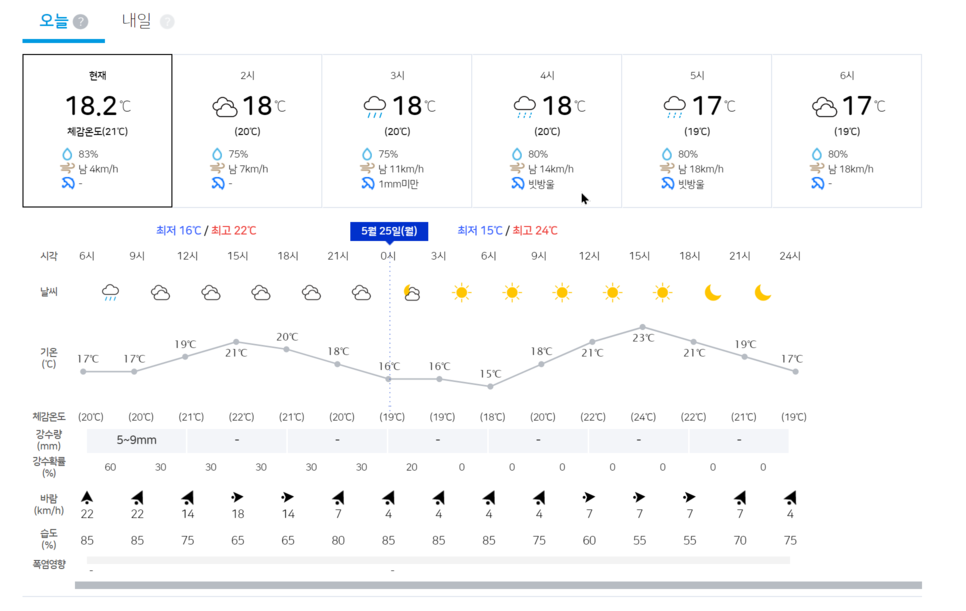Click wind icon in 5시 card
Viewport: 966px width, 611px height.
coord(668,169)
